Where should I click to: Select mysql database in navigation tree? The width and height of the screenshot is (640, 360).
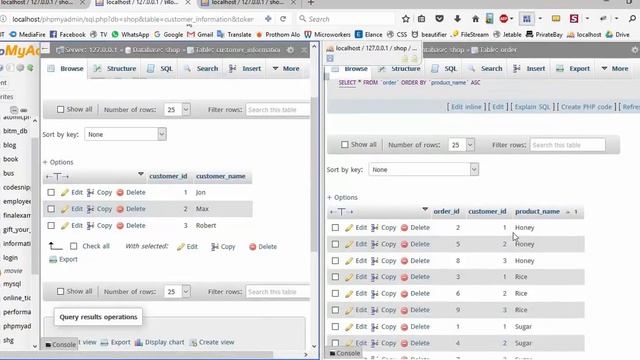coord(12,284)
